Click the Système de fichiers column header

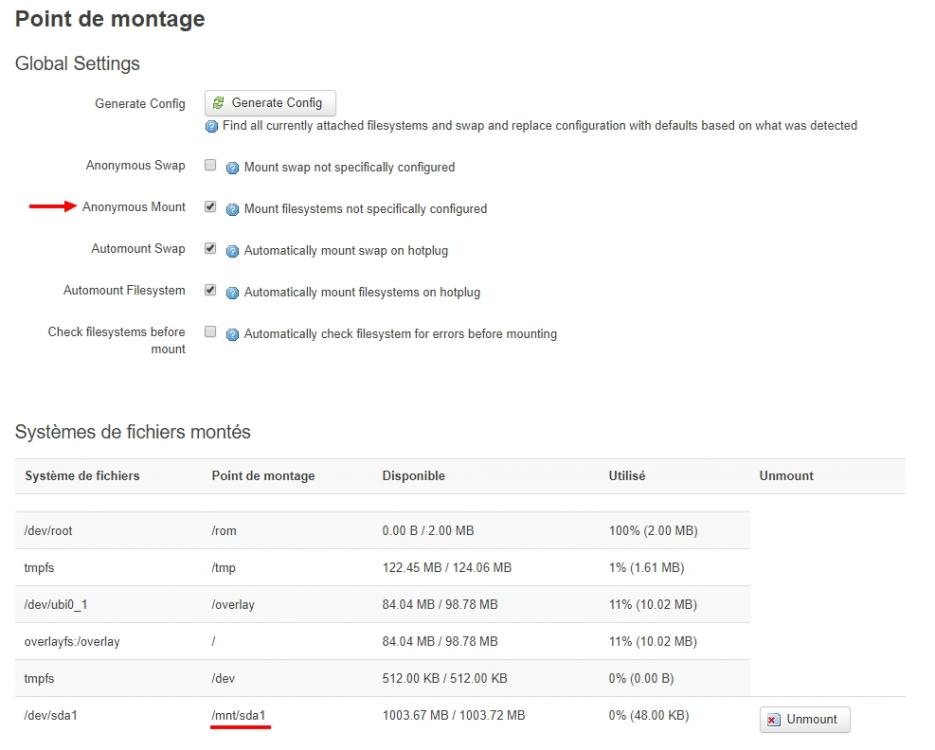point(82,476)
